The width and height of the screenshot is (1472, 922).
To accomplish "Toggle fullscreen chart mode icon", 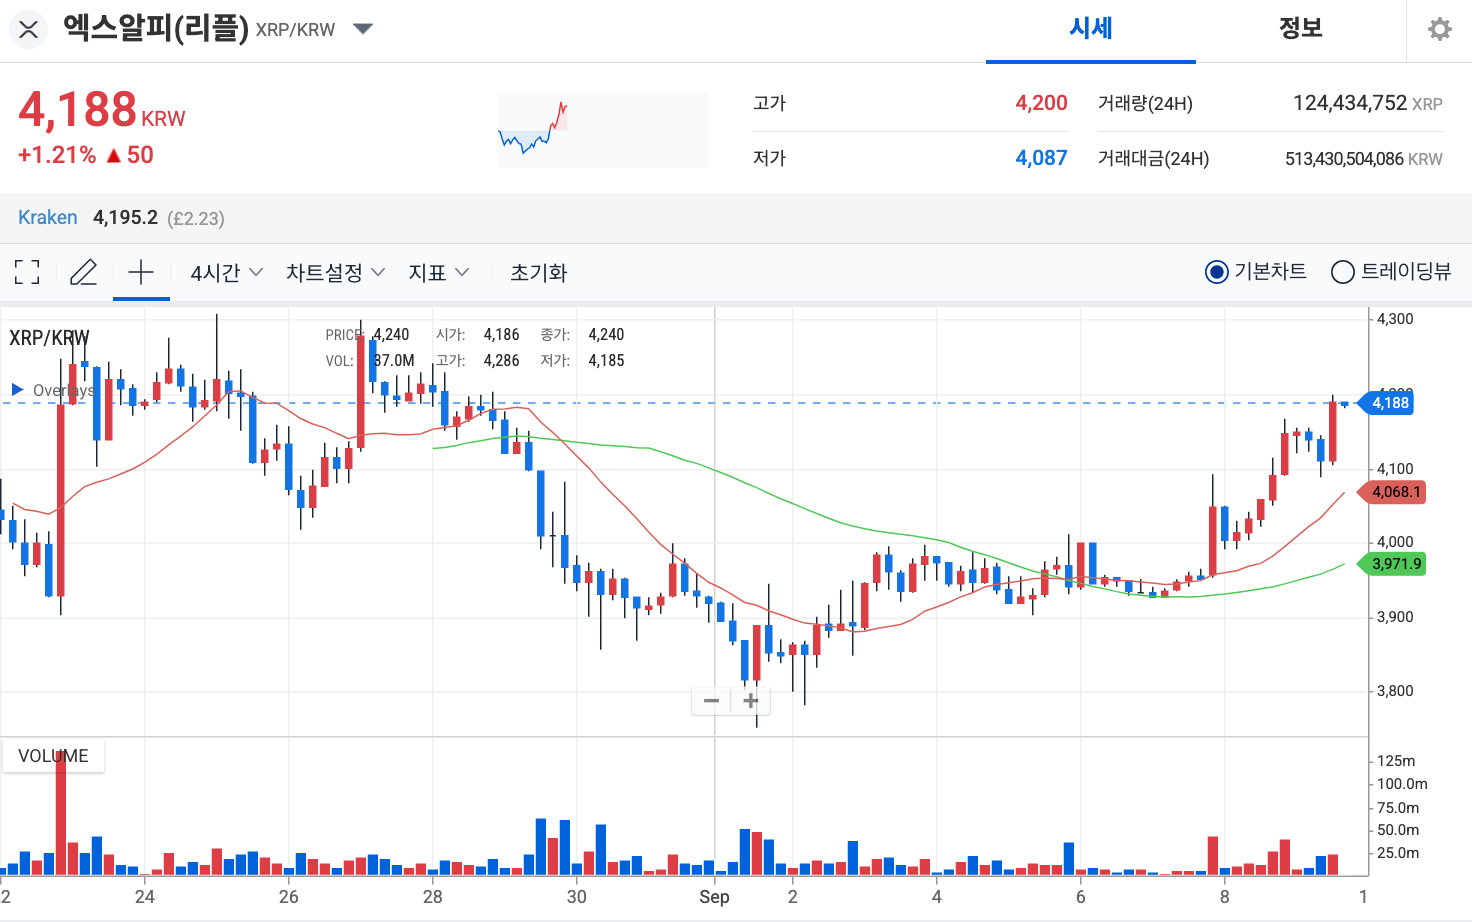I will coord(28,272).
